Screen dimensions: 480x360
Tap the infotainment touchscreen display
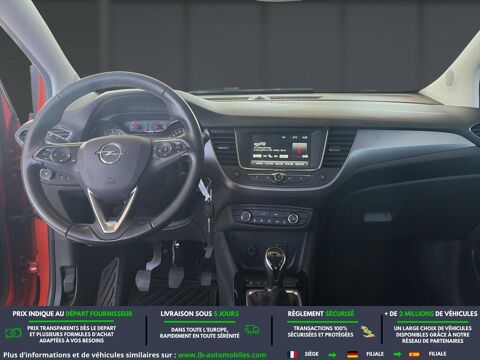[280, 149]
